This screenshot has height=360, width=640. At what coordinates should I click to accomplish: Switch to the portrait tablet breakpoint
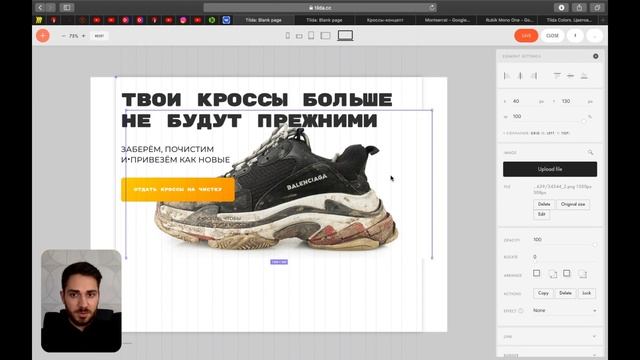[x=311, y=36]
